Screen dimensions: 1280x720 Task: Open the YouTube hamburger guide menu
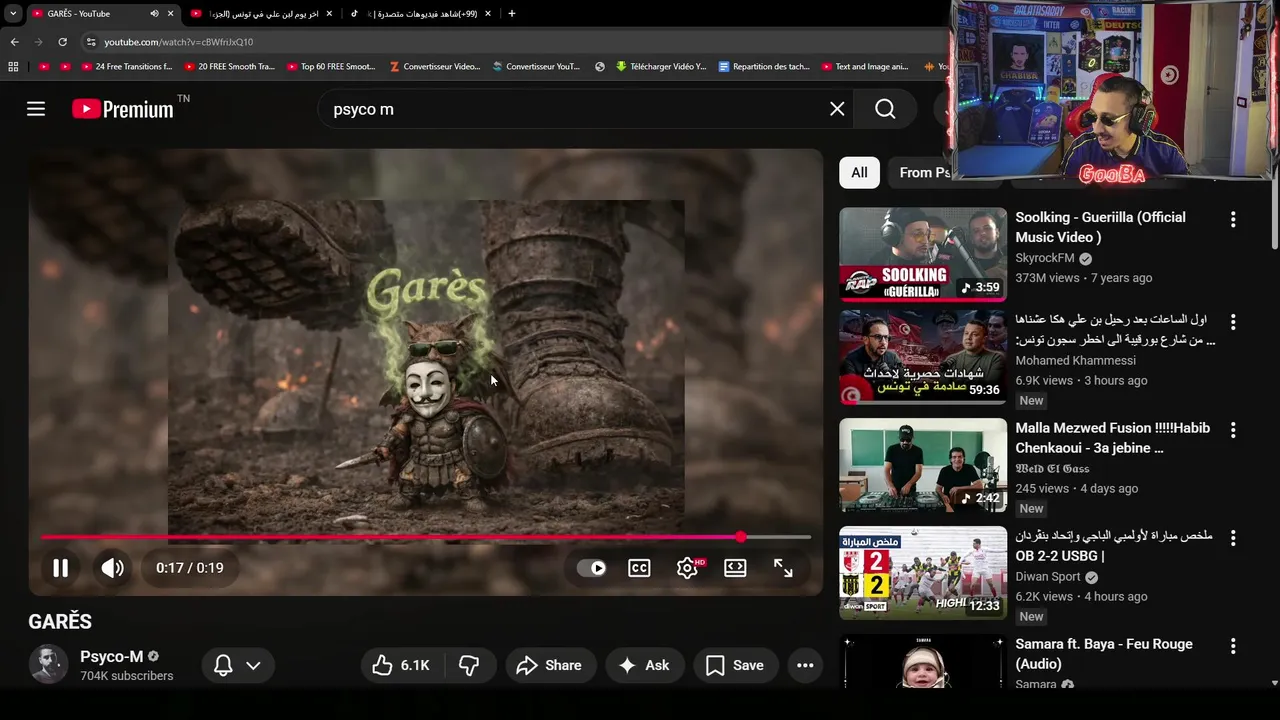coord(36,109)
